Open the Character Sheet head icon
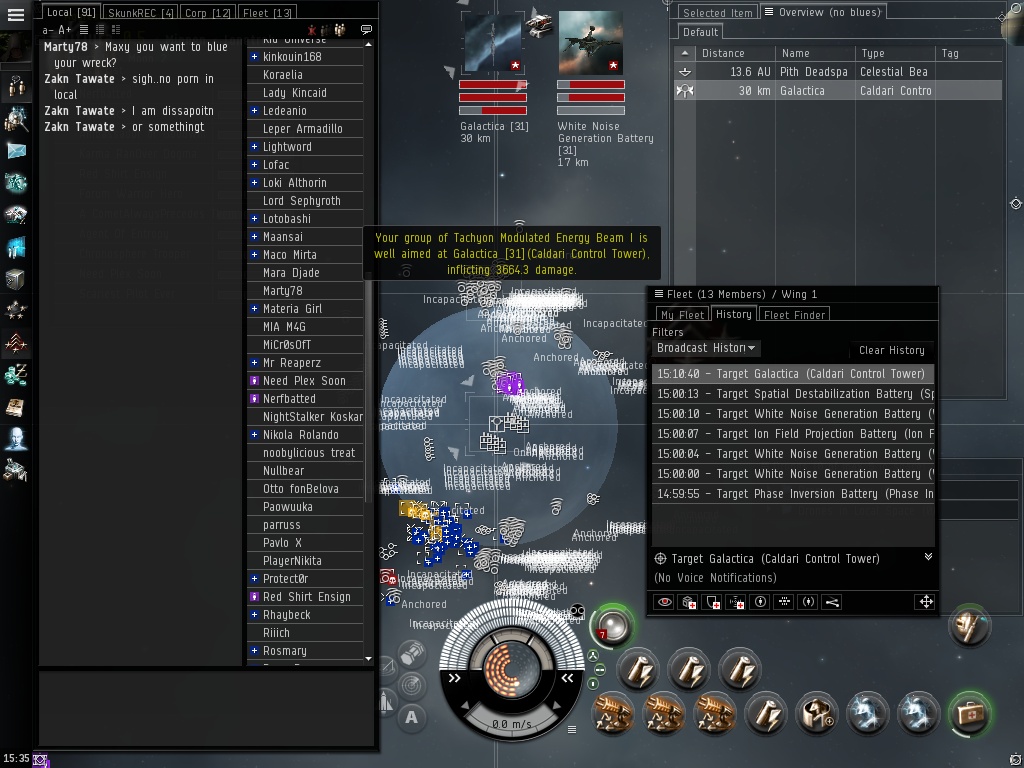Viewport: 1024px width, 768px height. [x=16, y=440]
